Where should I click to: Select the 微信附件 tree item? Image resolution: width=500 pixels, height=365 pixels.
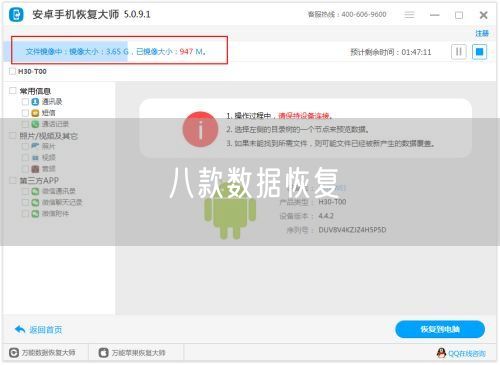coord(55,213)
